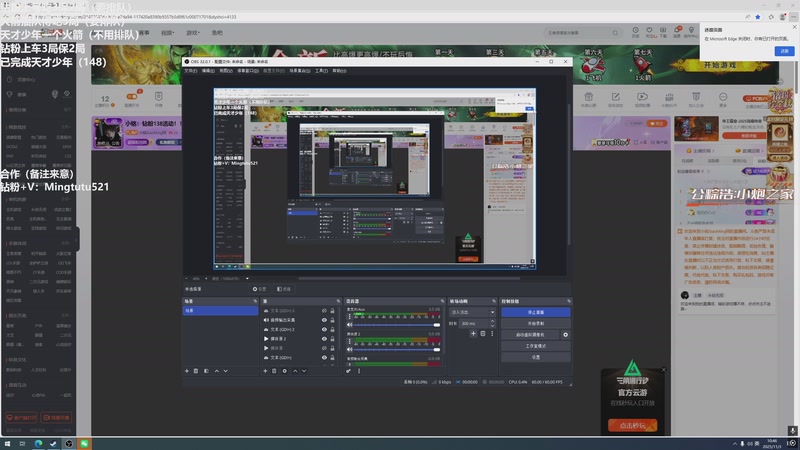Hide 媒体源 2 source via eye icon
Viewport: 800px width, 450px height.
click(x=324, y=339)
